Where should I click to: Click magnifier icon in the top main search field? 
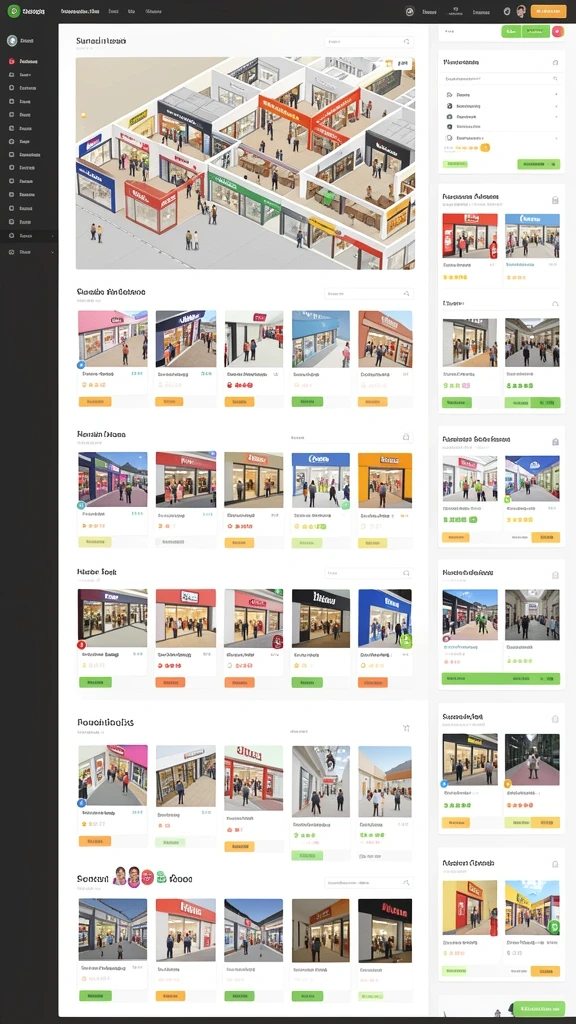tap(406, 42)
